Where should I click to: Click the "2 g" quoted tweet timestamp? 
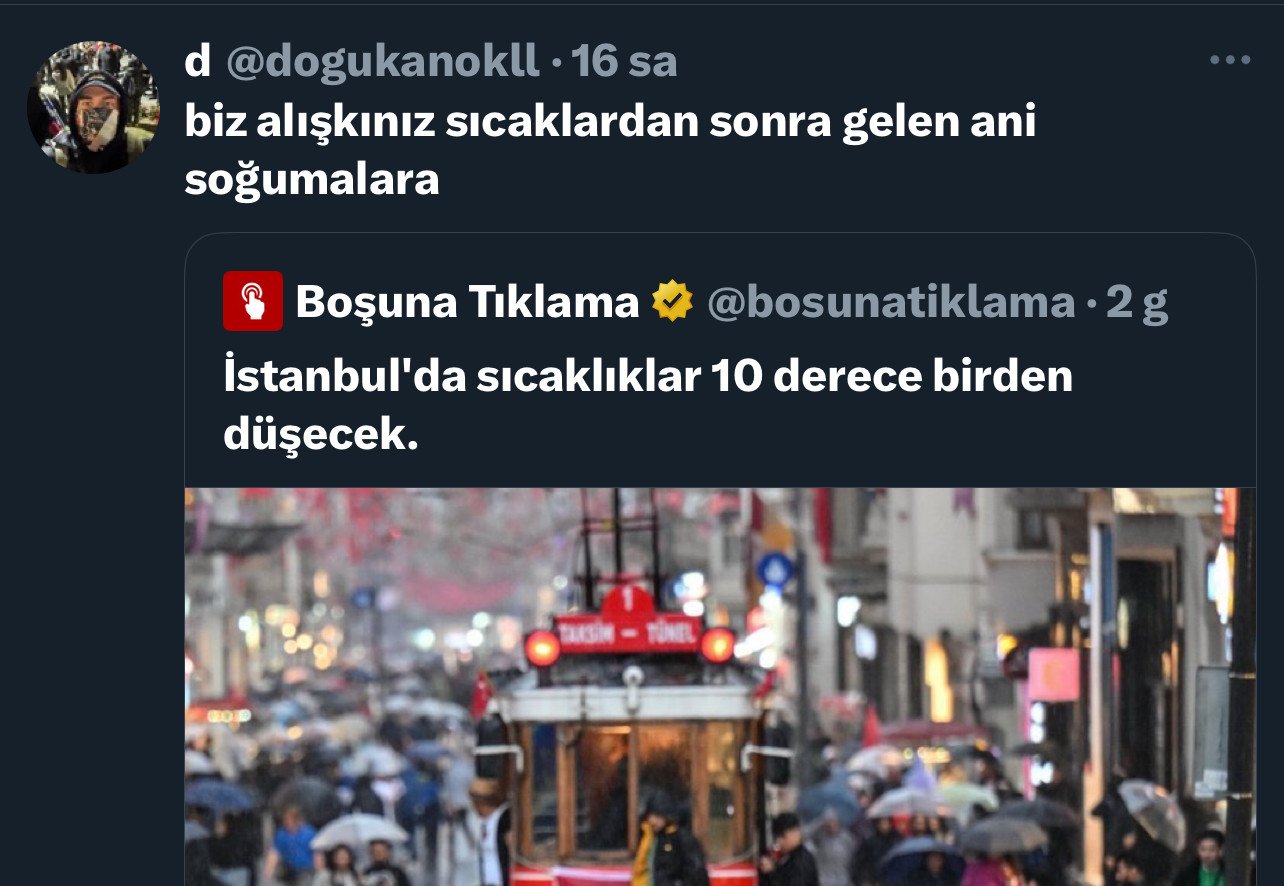(1137, 302)
